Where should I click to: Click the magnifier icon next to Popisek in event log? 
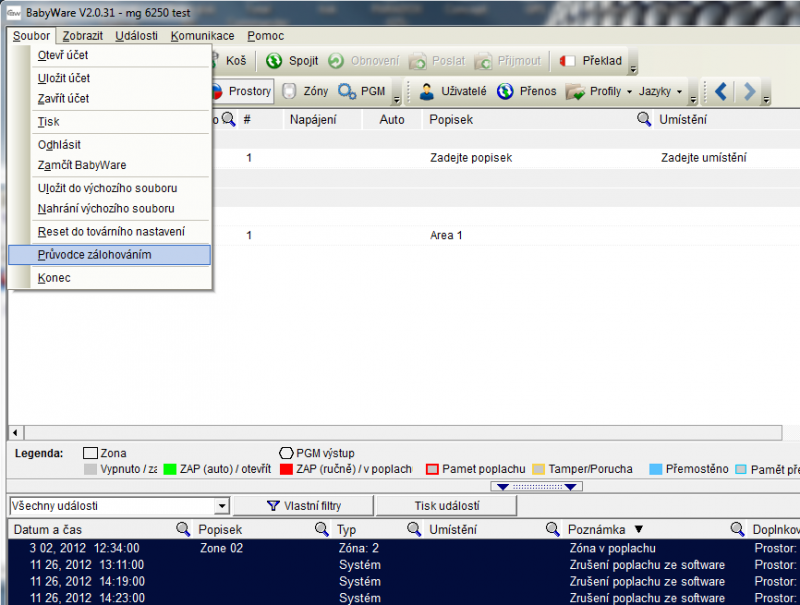(x=184, y=529)
